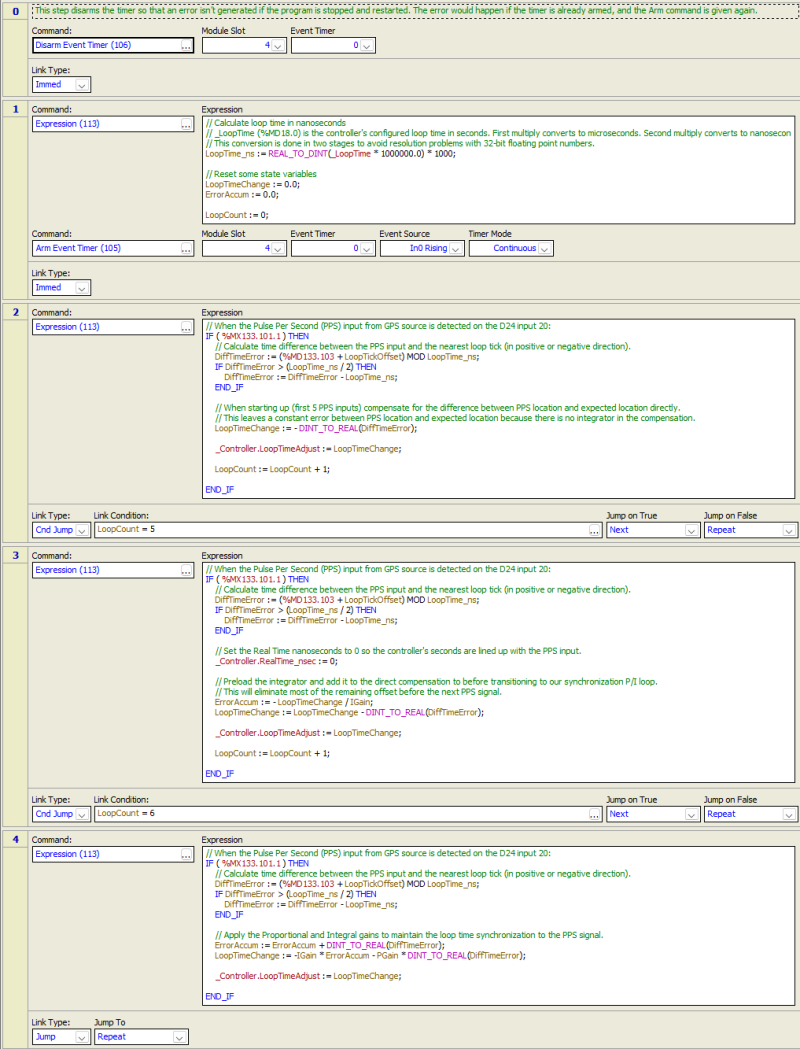800x1049 pixels.
Task: Click 'ErrorAccum := - LoopTimeChange / IGain;' line
Action: pos(294,702)
